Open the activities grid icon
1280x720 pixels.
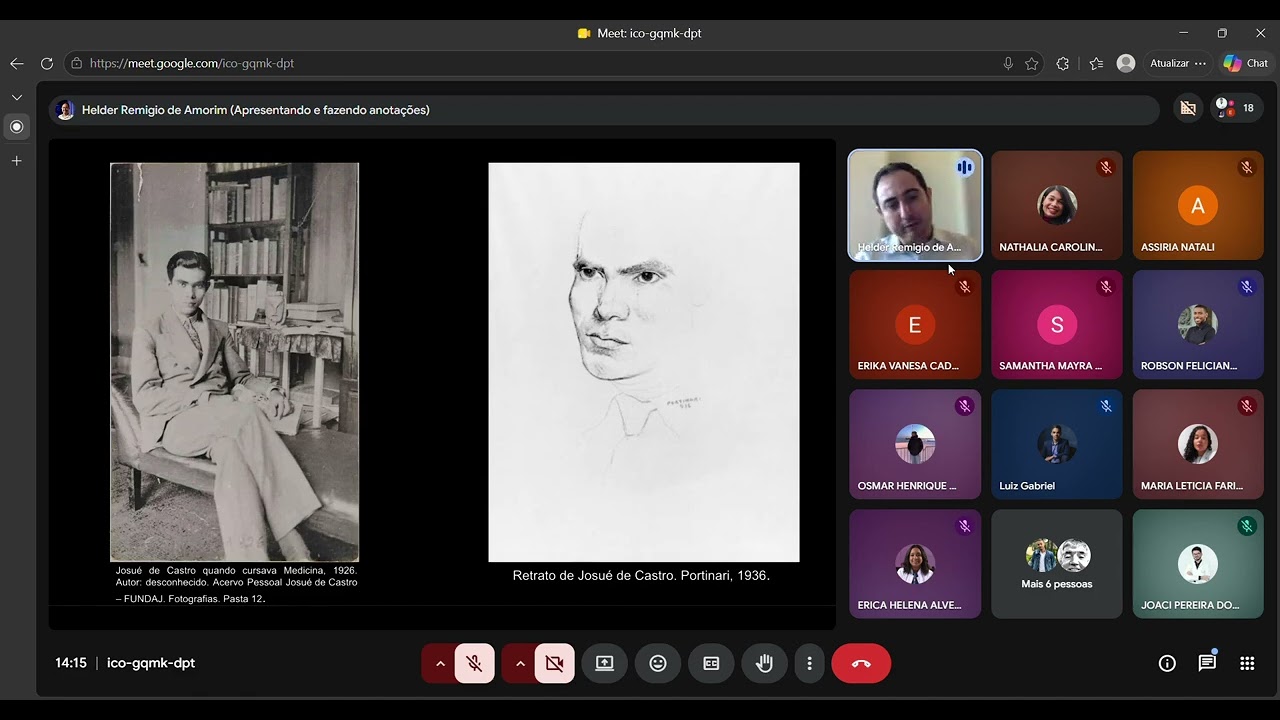pyautogui.click(x=1247, y=663)
